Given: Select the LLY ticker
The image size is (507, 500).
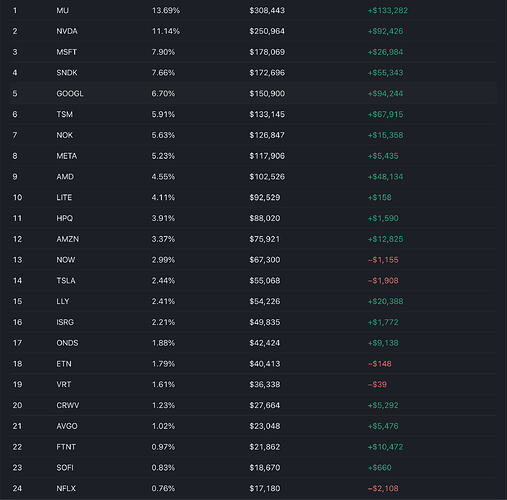Looking at the screenshot, I should (63, 301).
